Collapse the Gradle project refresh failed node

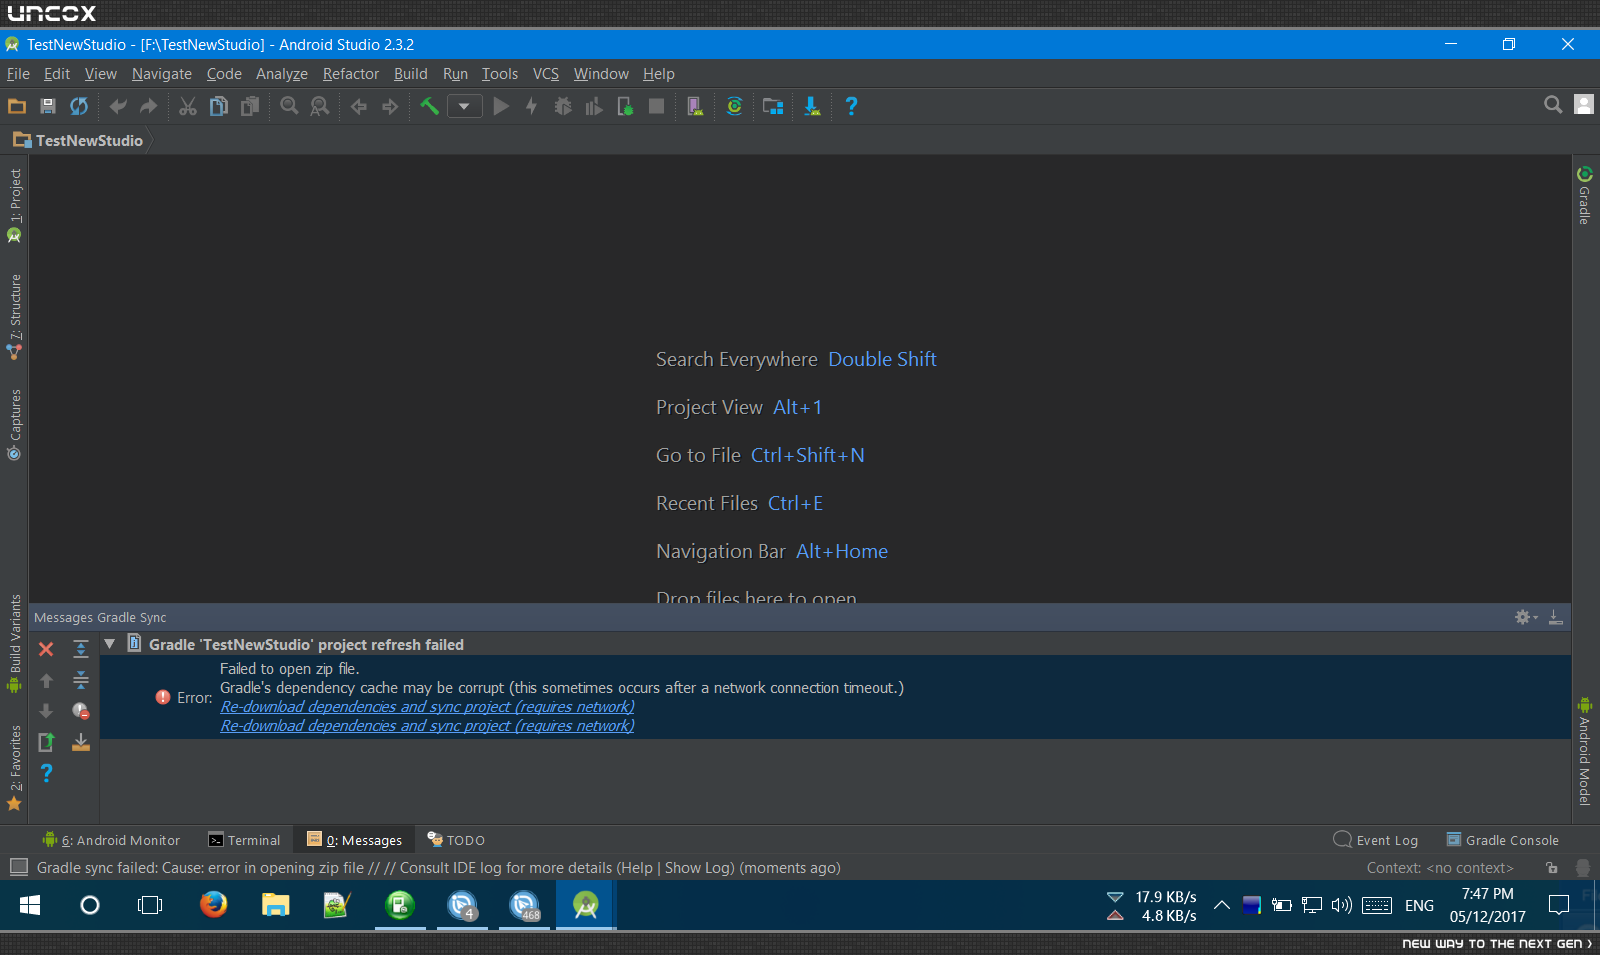(110, 644)
